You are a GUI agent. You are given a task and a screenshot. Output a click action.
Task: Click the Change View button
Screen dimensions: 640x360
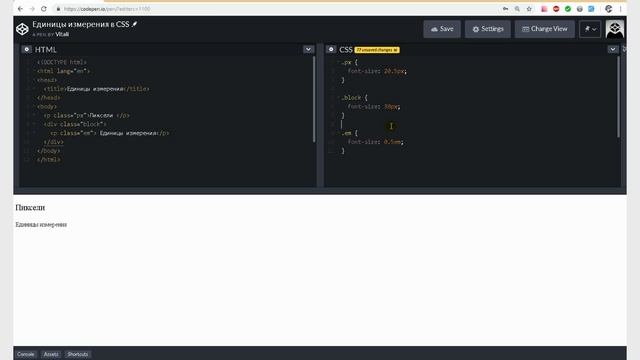pos(544,29)
